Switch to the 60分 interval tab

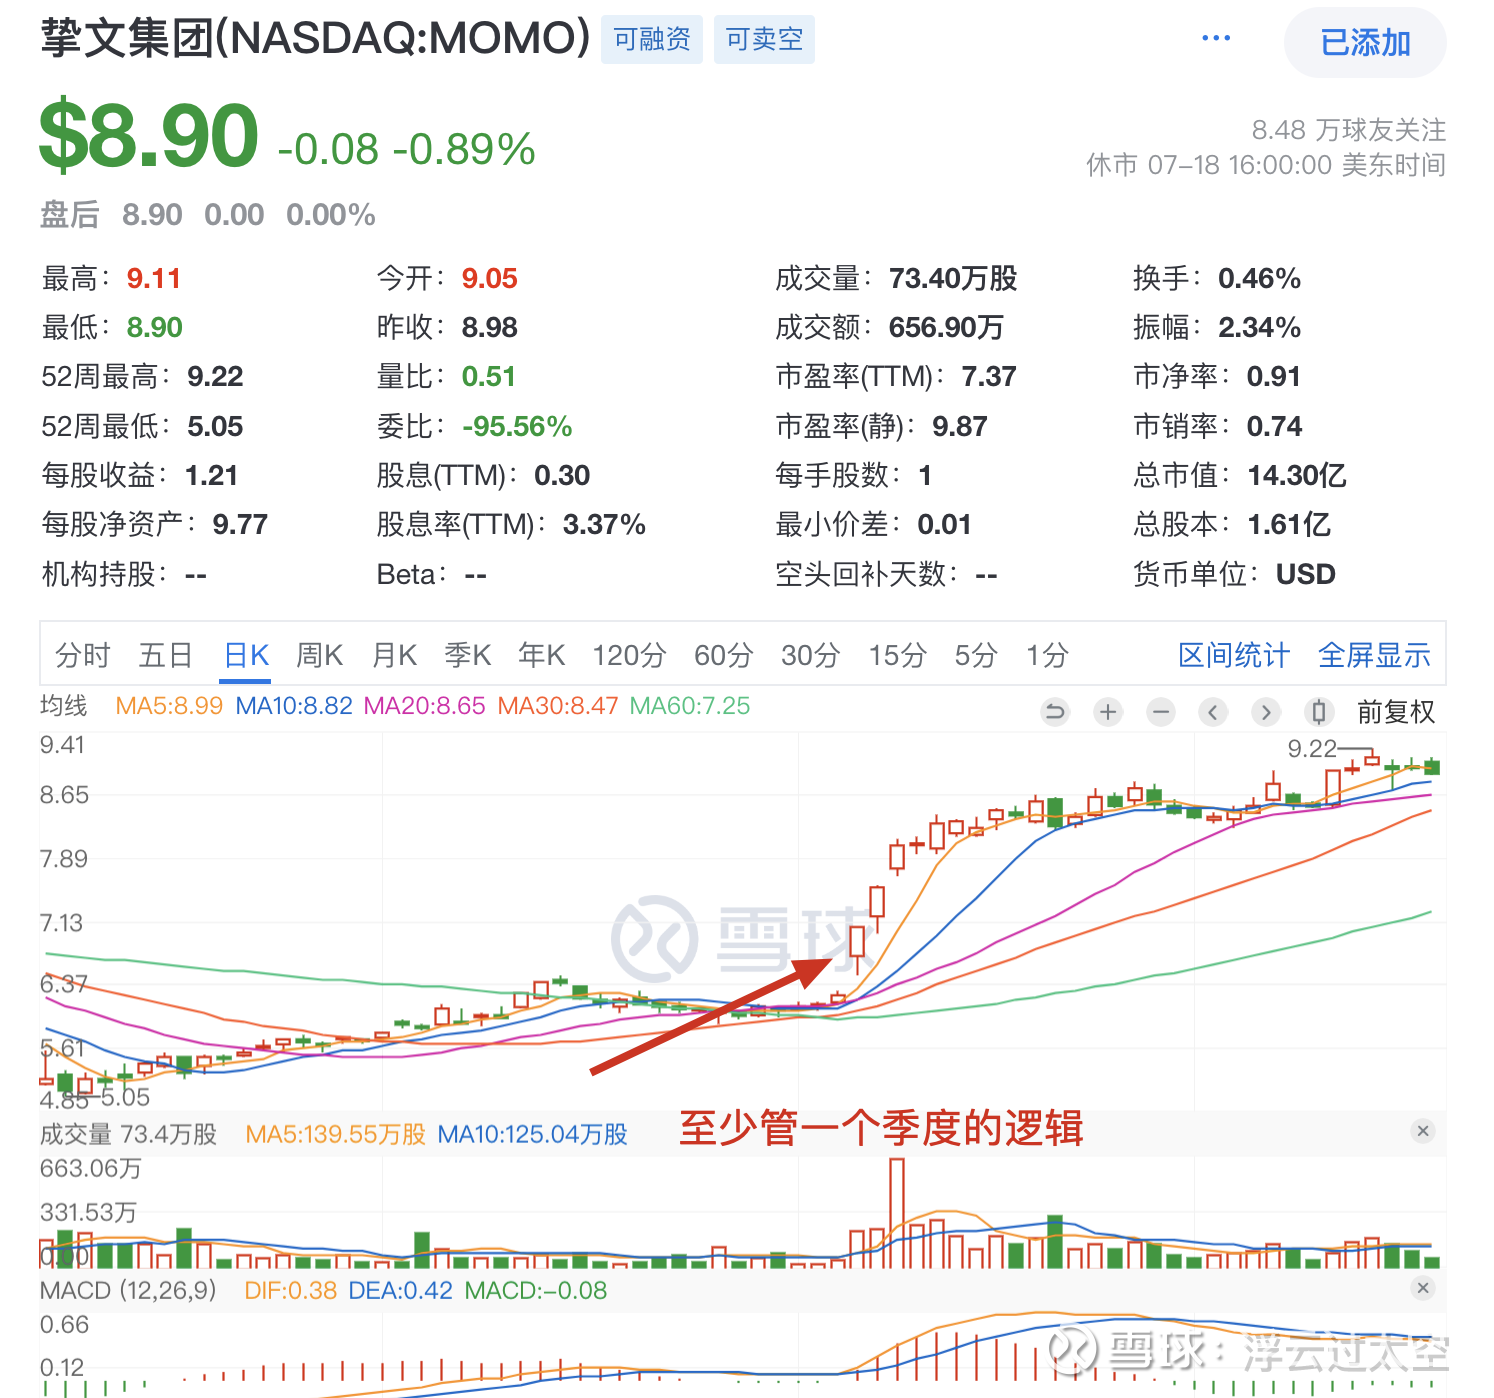(x=723, y=655)
